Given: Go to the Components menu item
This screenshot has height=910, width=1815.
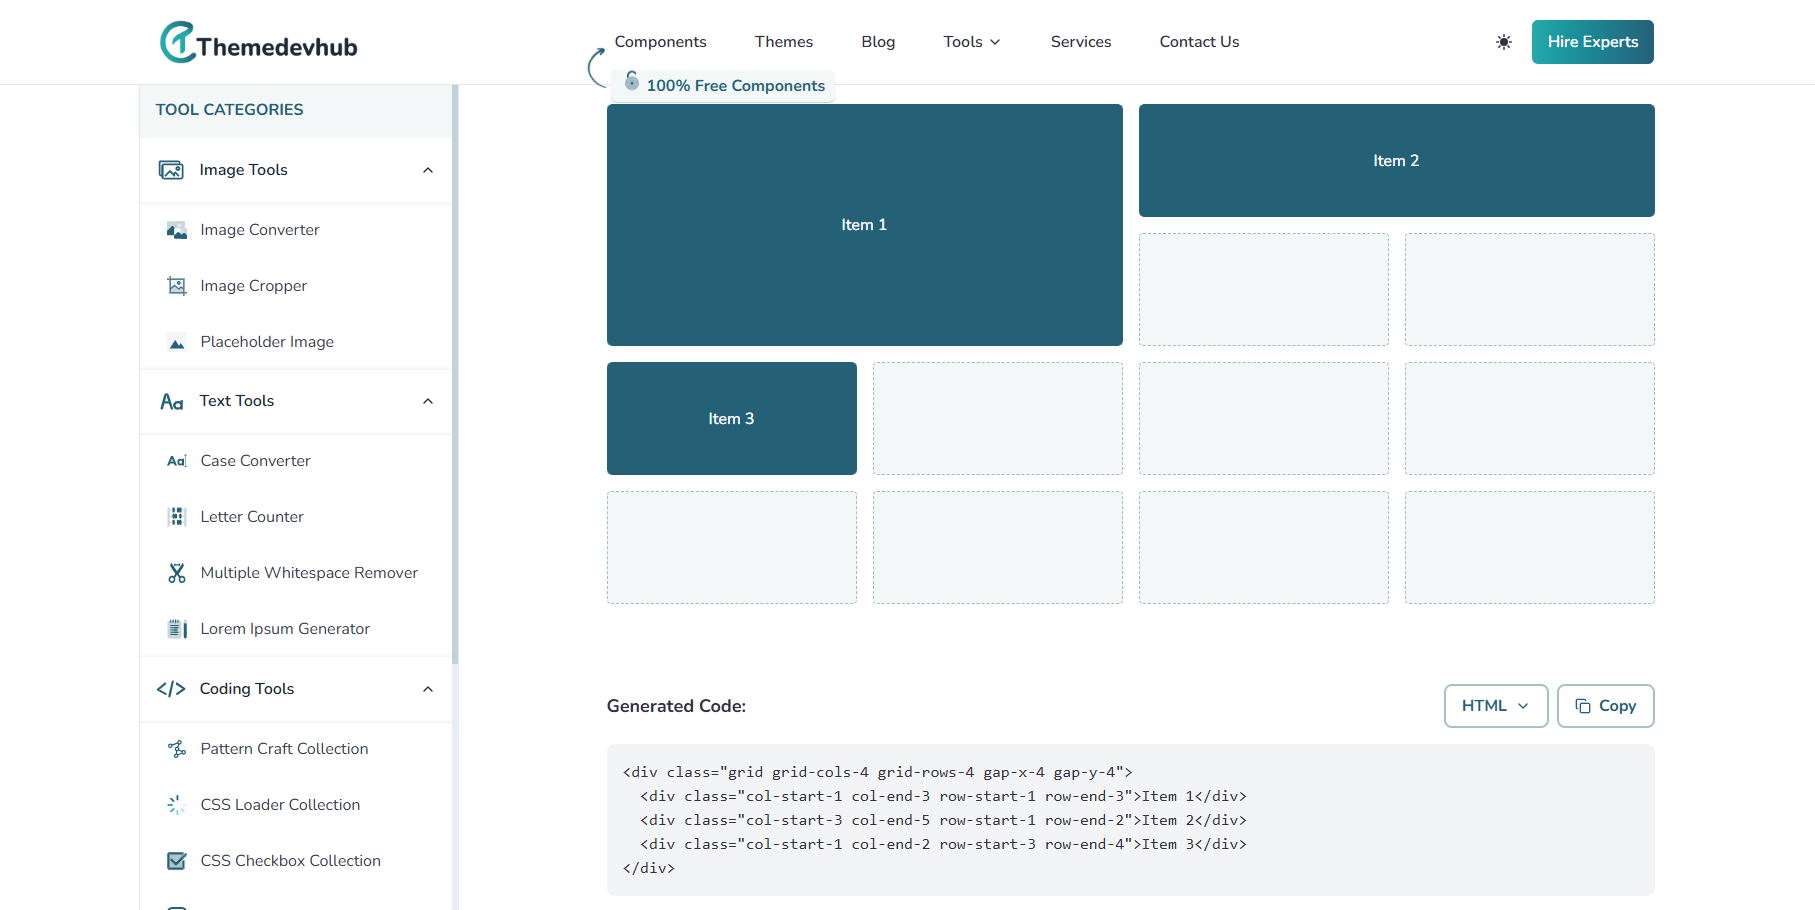Looking at the screenshot, I should pyautogui.click(x=660, y=42).
